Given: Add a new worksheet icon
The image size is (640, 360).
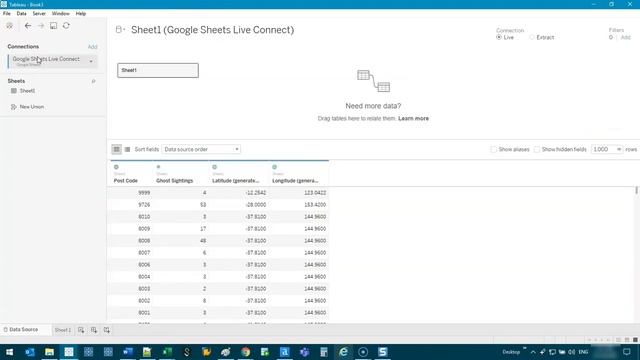Looking at the screenshot, I should coord(81,330).
